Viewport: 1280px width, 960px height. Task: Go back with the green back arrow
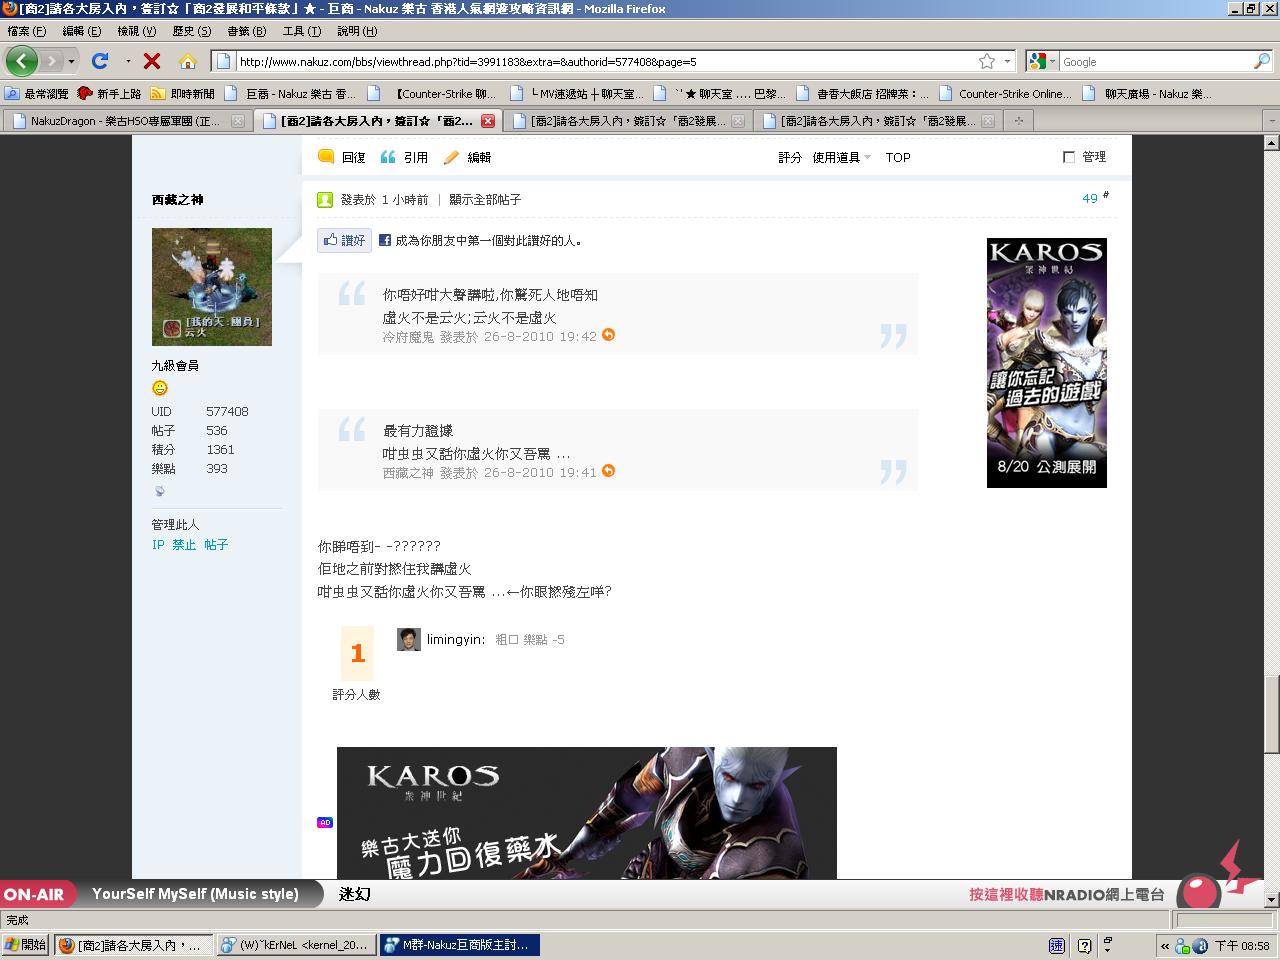point(22,61)
